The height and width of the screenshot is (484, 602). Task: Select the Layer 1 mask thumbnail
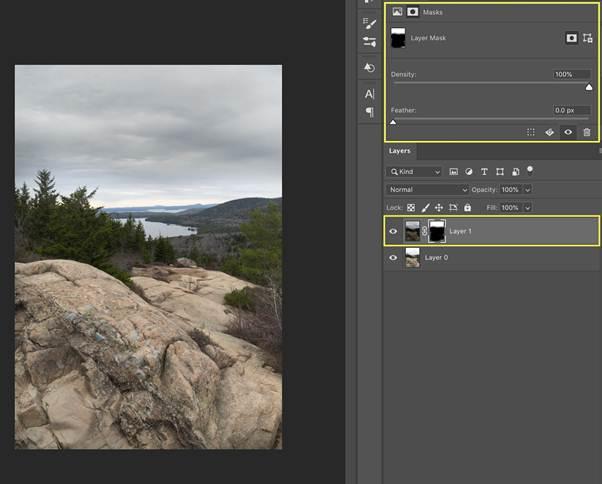(437, 231)
